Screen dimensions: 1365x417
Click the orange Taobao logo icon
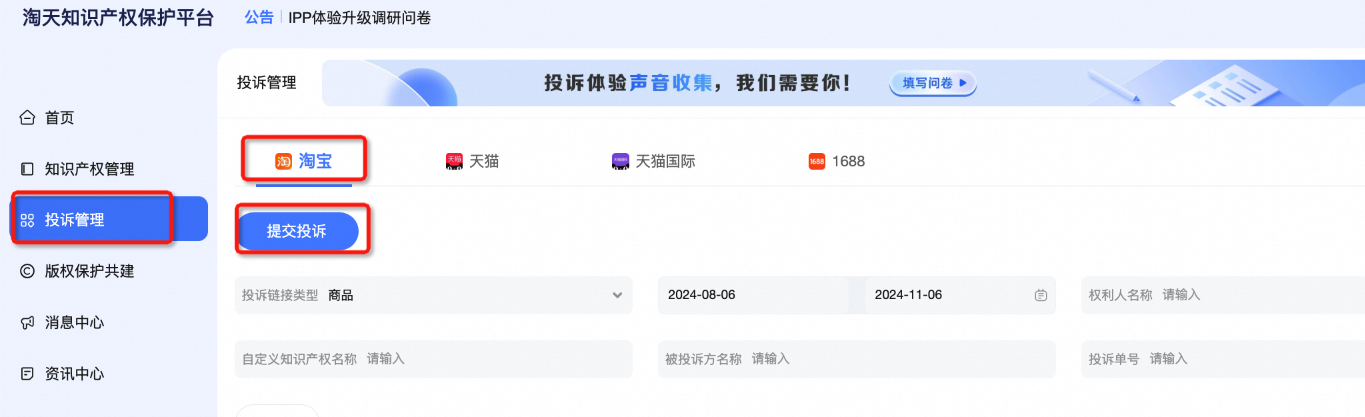(284, 161)
